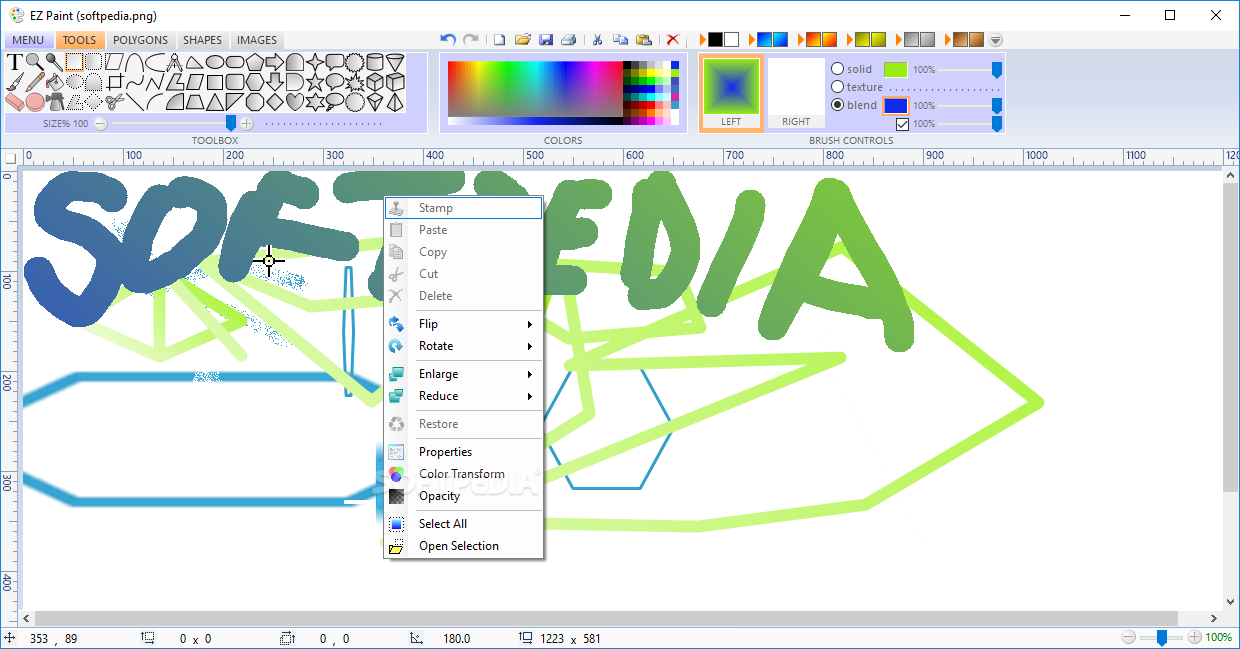This screenshot has height=649, width=1240.
Task: Open the gray gradient preset arrow
Action: click(898, 40)
